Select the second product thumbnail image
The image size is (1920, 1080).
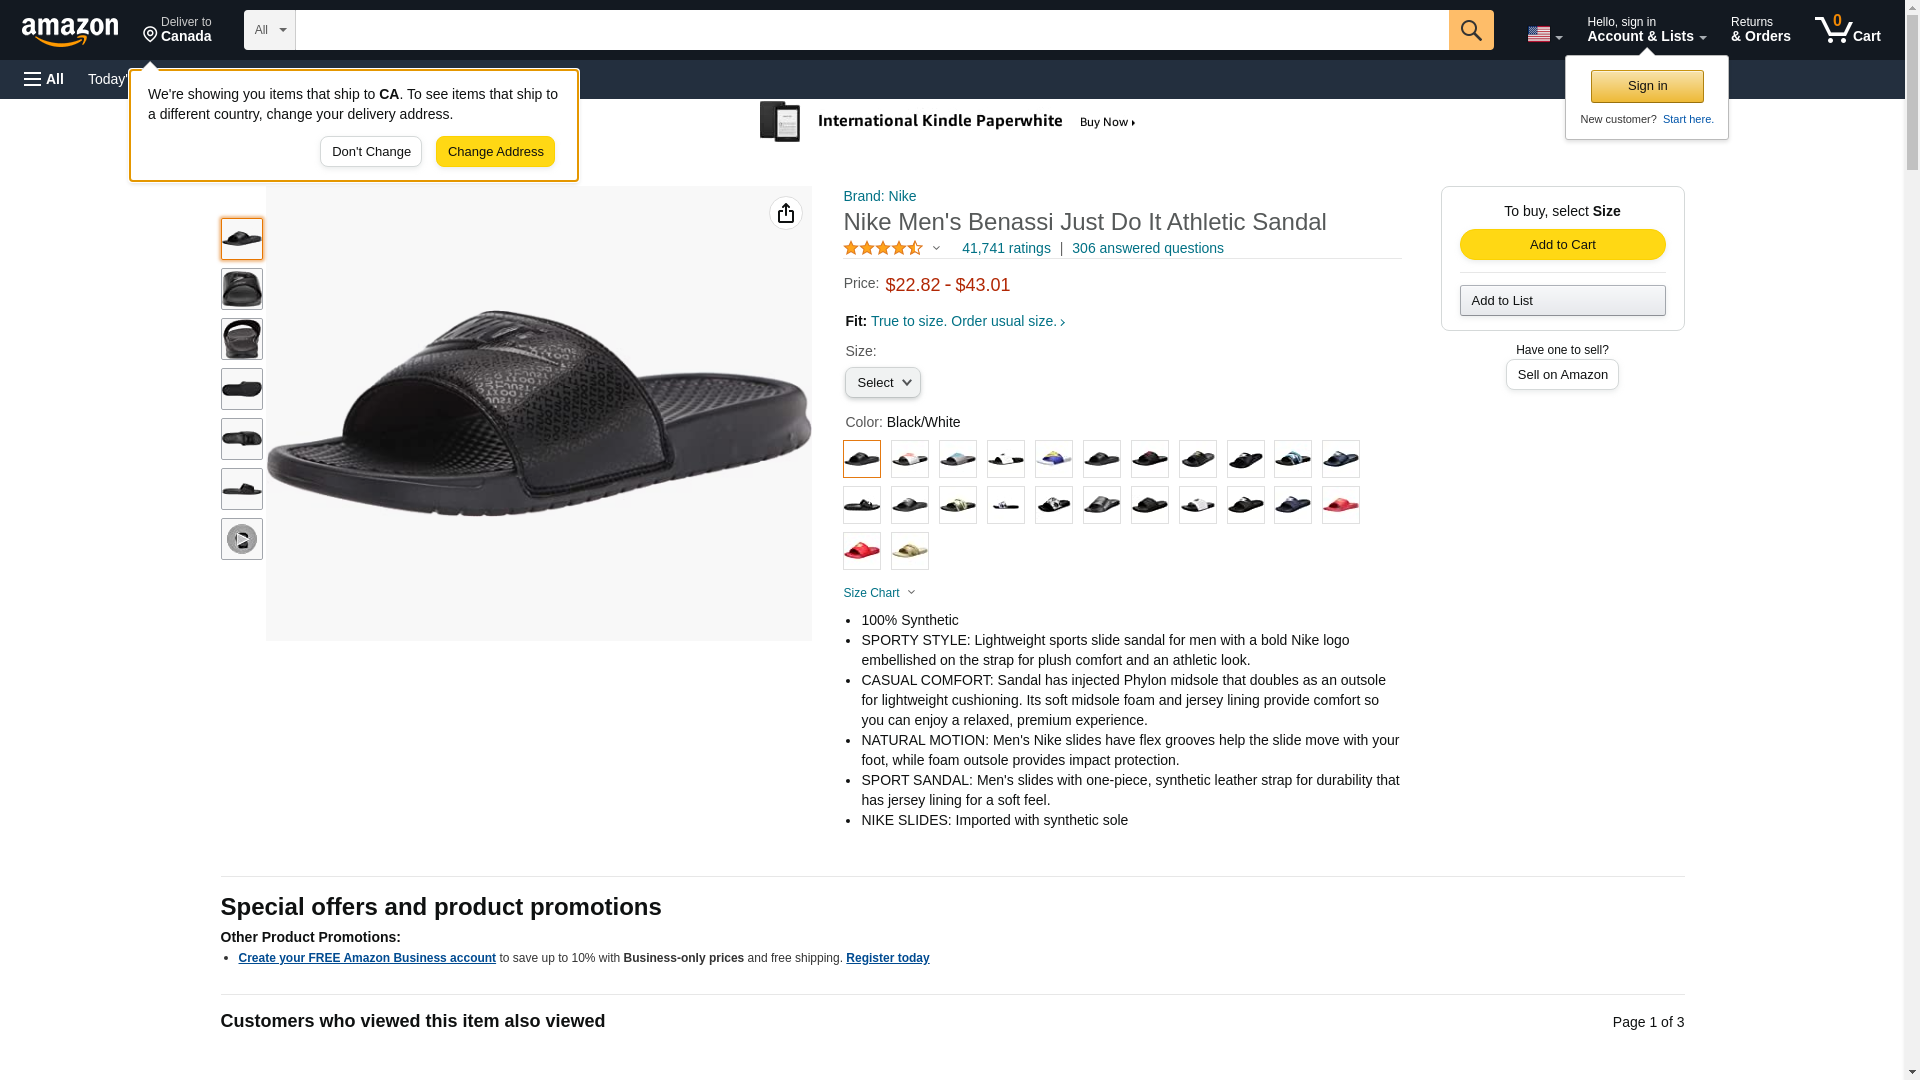point(242,289)
